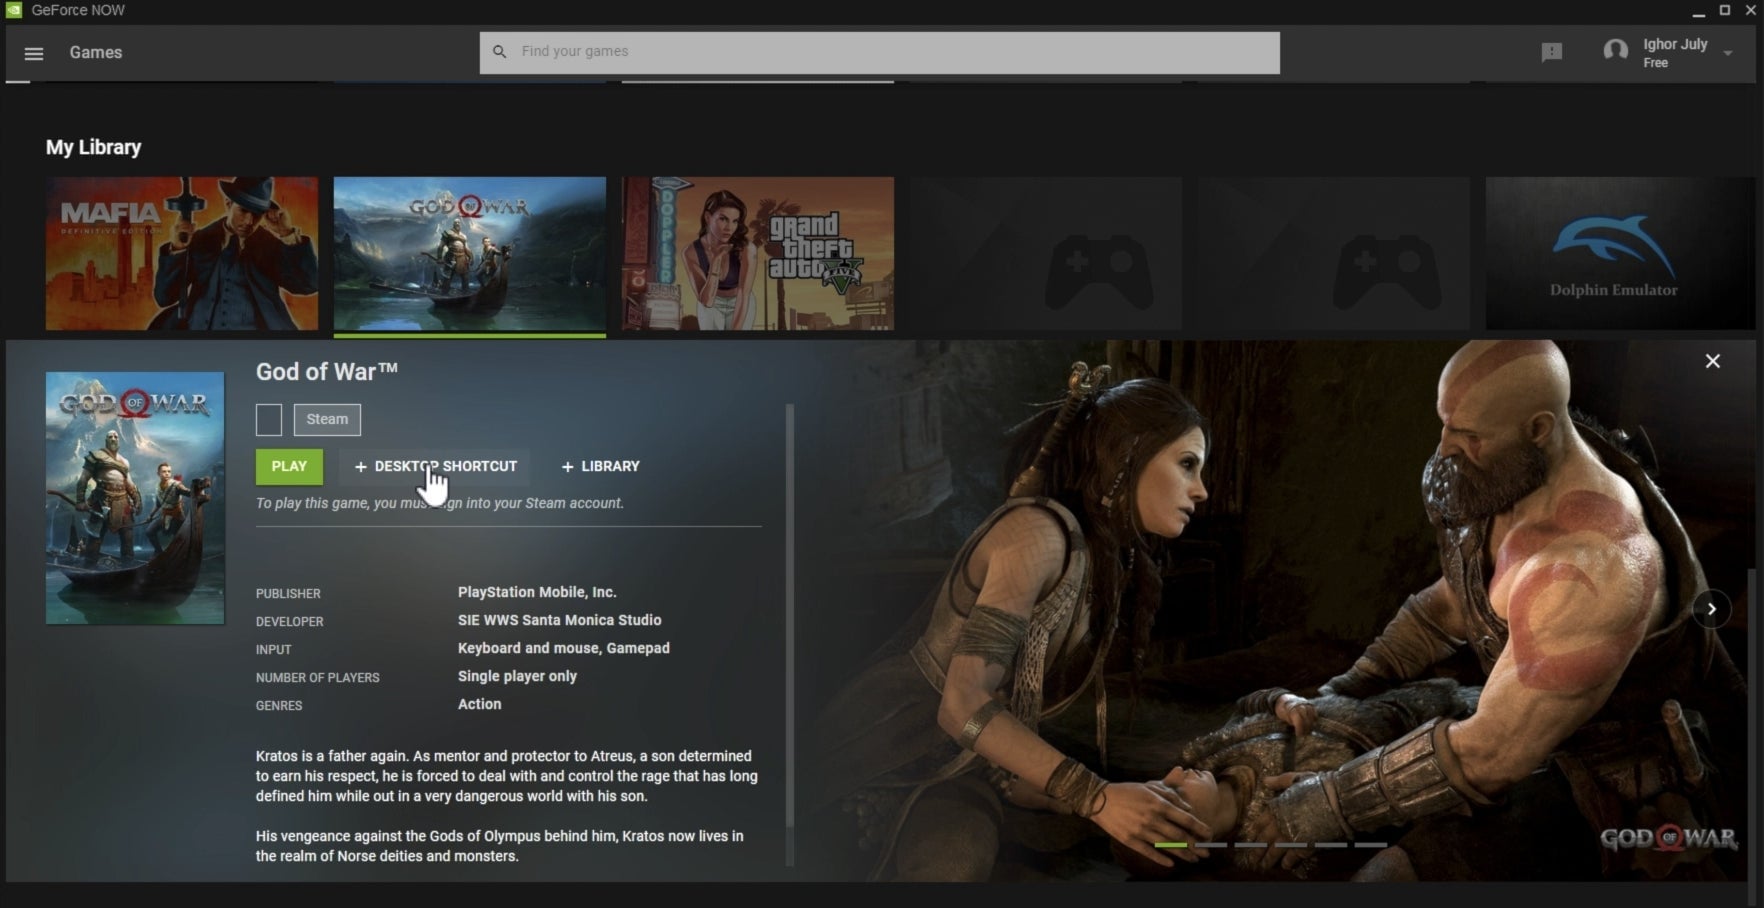Click the plus icon beside LIBRARY
This screenshot has height=908, width=1764.
(565, 466)
